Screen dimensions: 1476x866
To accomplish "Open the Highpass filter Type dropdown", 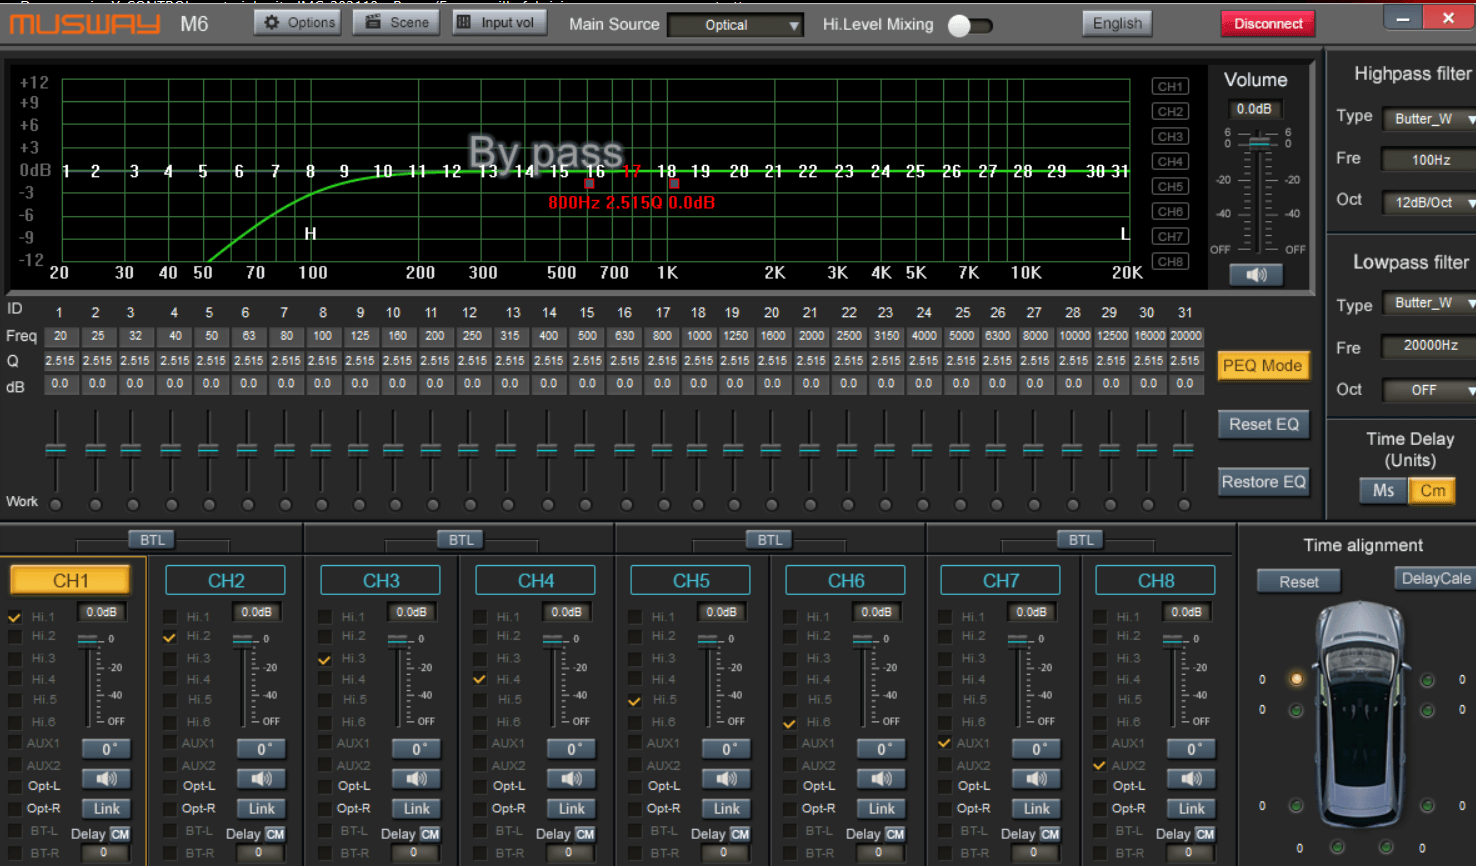I will [x=1431, y=118].
